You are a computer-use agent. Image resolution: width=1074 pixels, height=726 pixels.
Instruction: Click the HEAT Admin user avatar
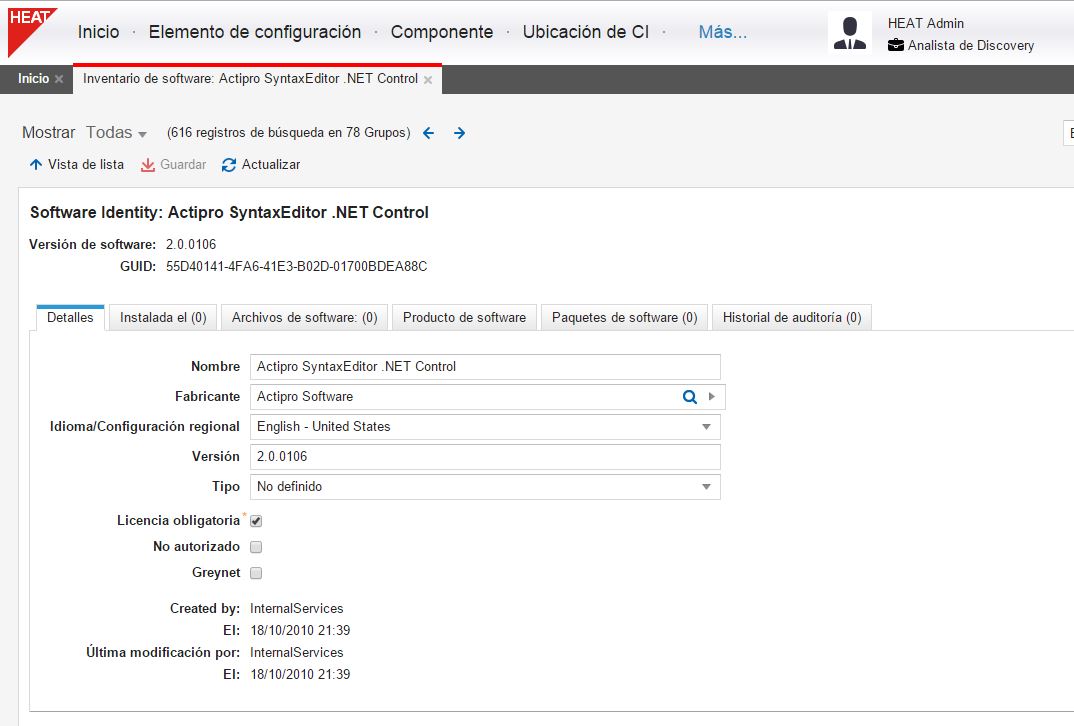point(849,33)
